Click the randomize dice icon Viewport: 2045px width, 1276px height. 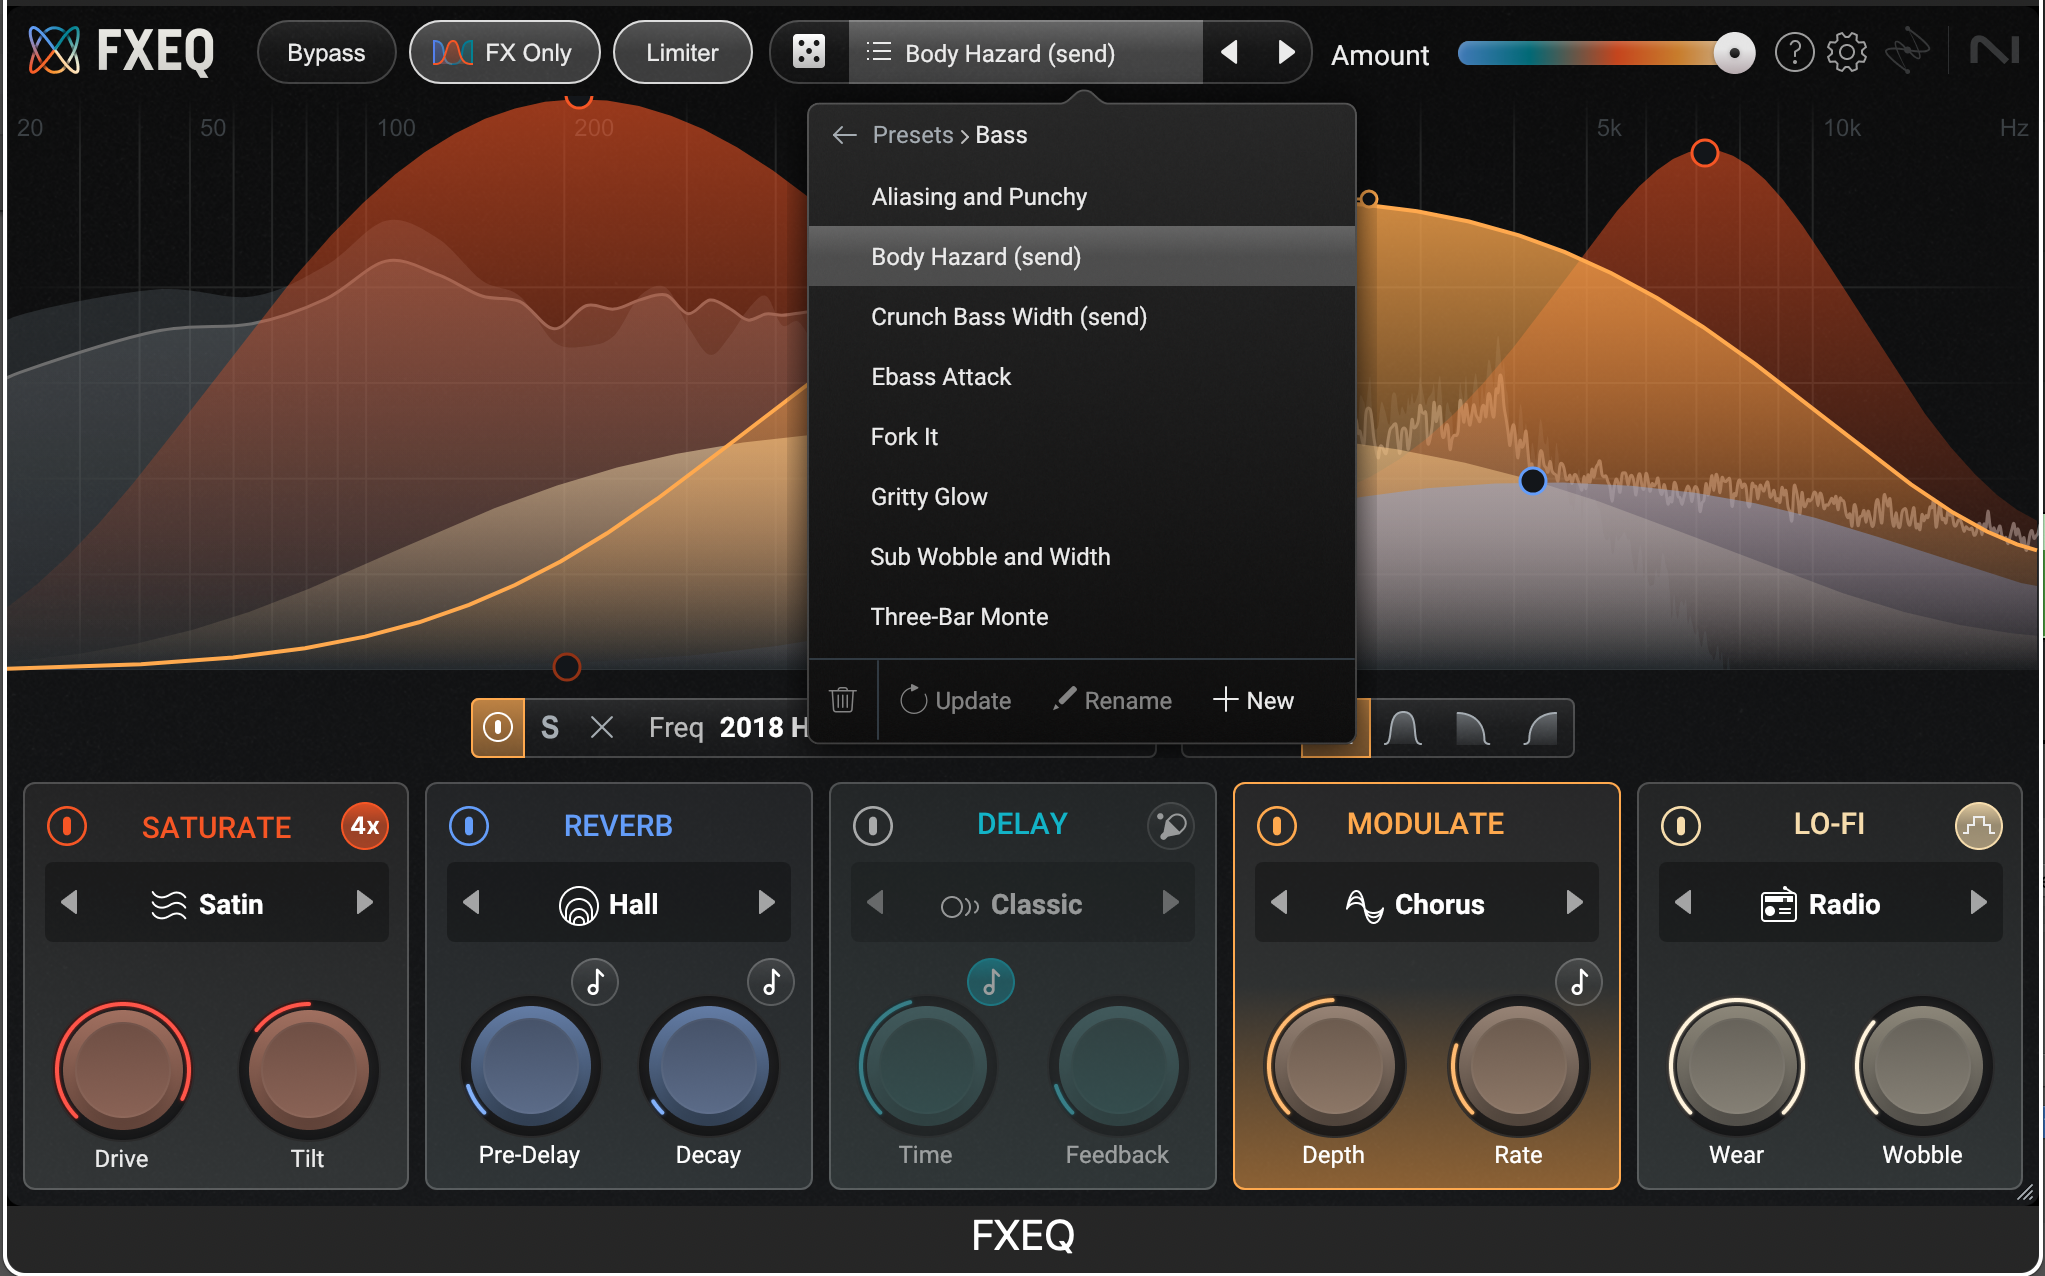click(808, 52)
